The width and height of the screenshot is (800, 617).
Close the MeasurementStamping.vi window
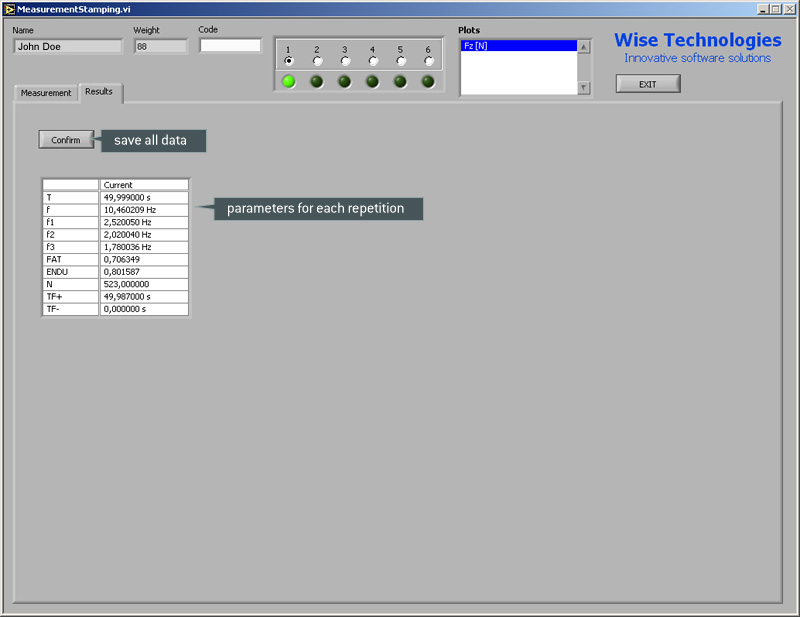pos(789,9)
